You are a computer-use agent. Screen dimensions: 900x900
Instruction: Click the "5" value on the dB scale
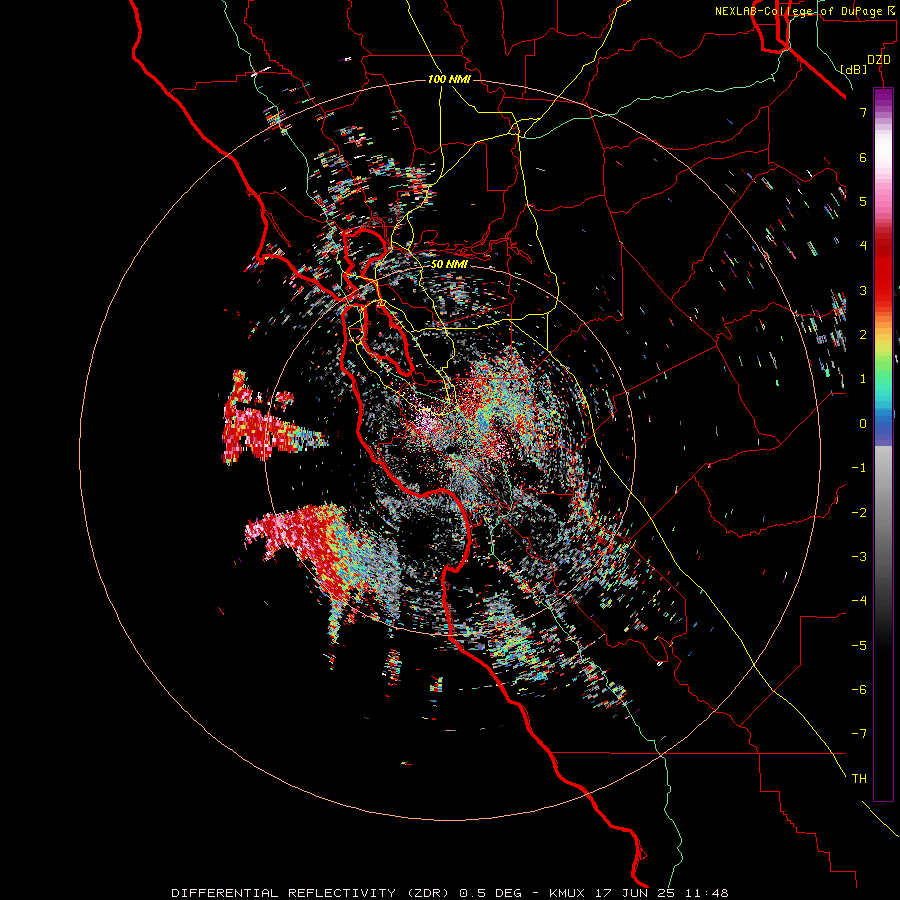click(863, 201)
